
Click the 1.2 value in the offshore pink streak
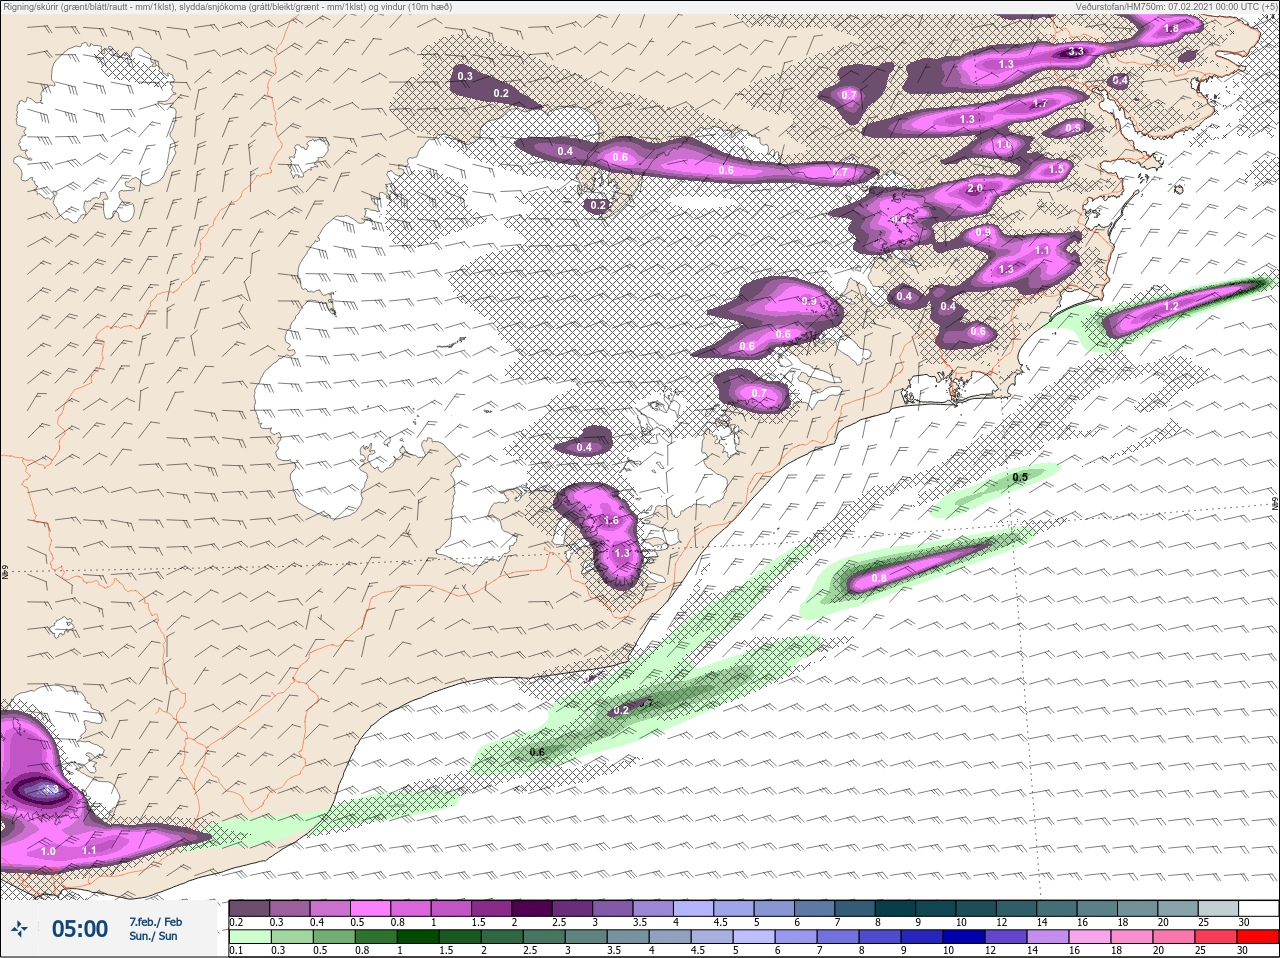point(1171,306)
